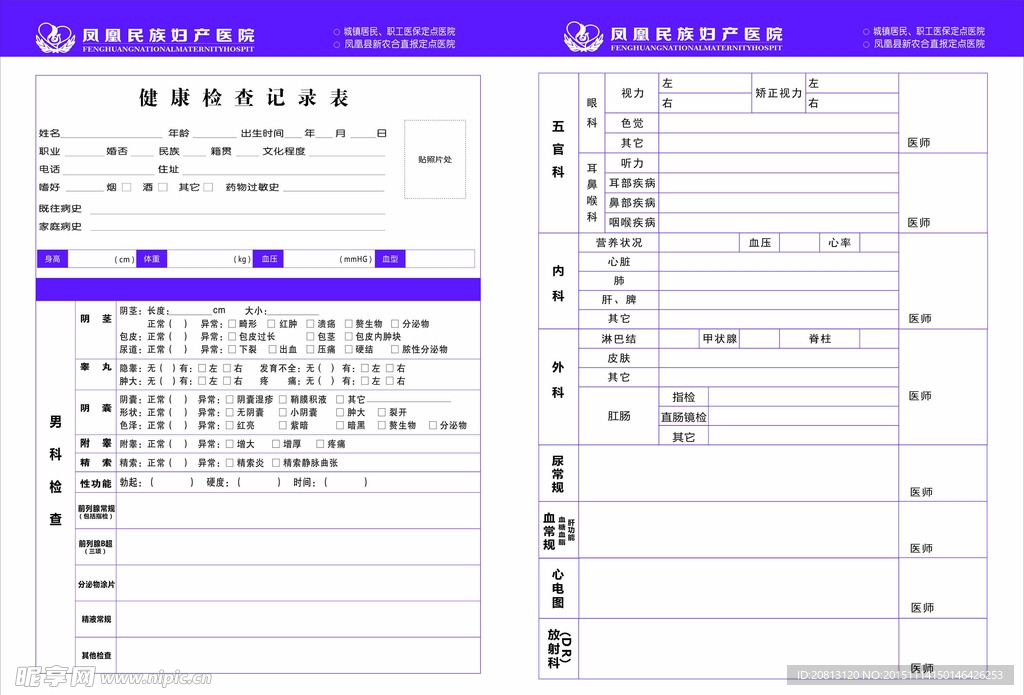Click the 贴照片处 photo placement box
1024x695 pixels.
pyautogui.click(x=434, y=160)
